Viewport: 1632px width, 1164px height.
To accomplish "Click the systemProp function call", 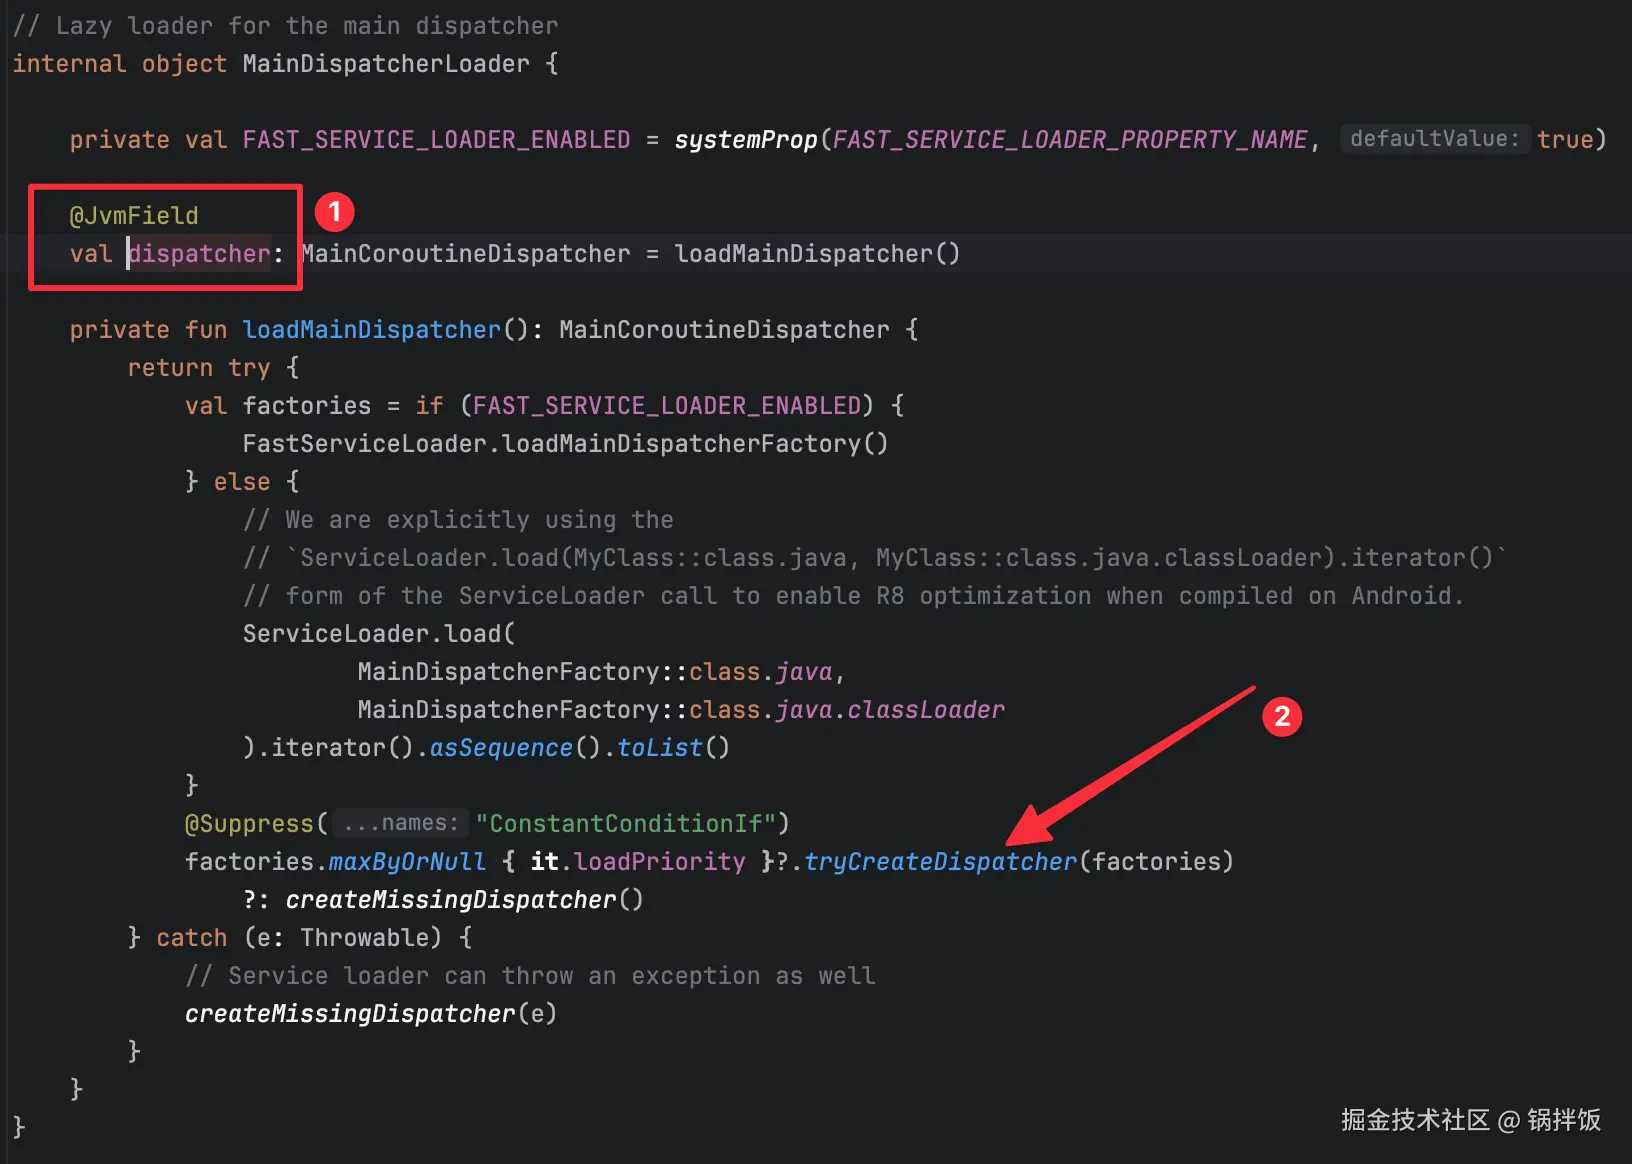I will 745,140.
